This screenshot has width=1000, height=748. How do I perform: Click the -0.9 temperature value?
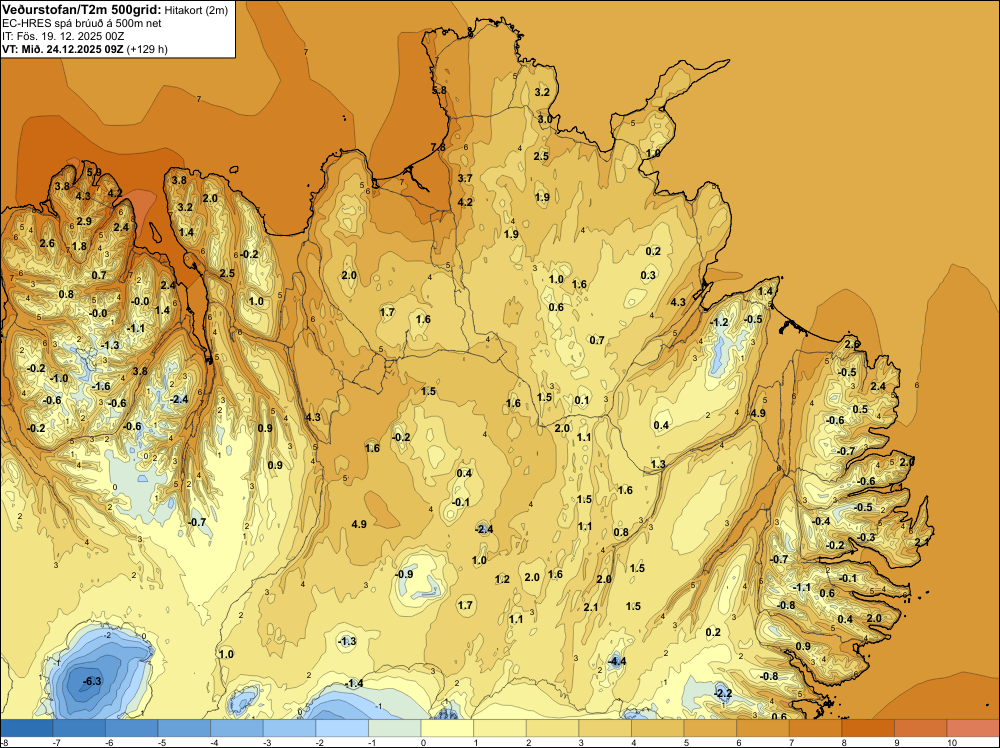point(404,574)
